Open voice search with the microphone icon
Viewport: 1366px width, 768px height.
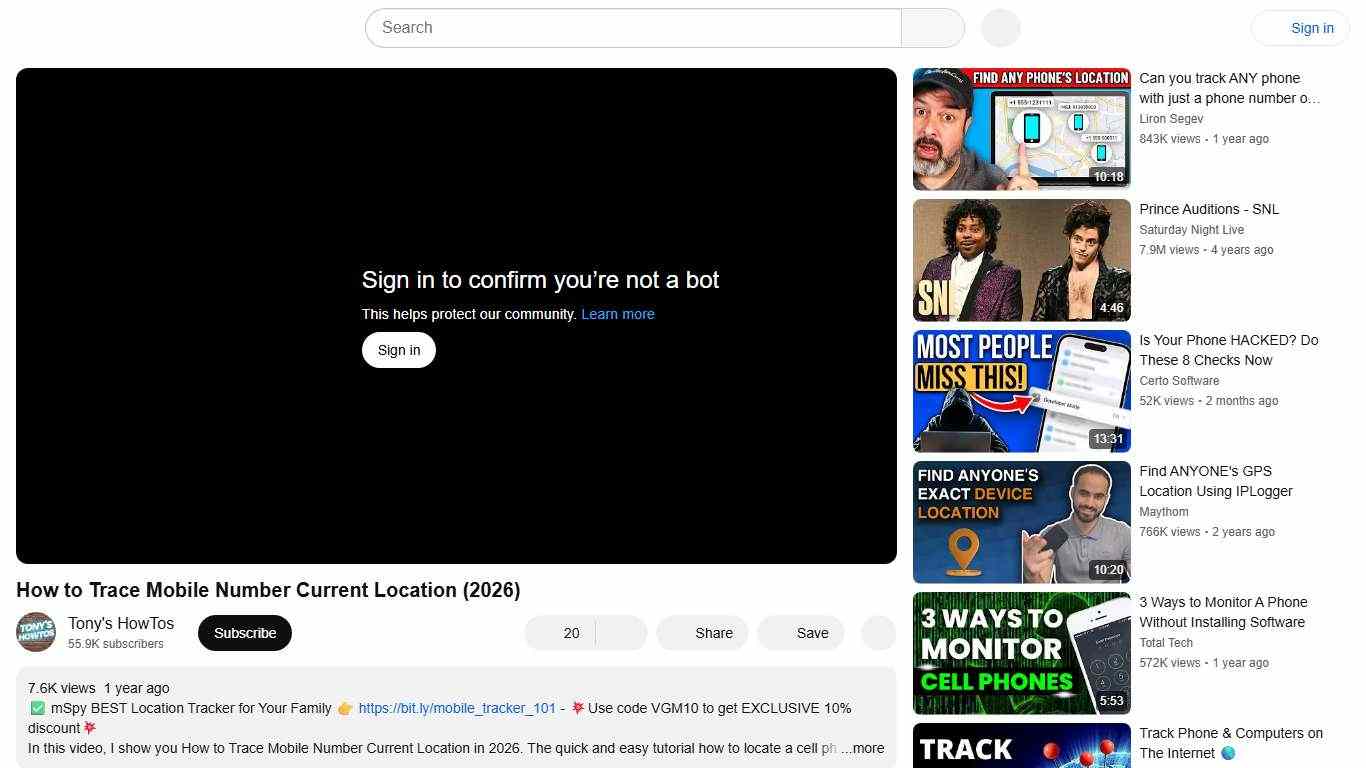click(999, 27)
